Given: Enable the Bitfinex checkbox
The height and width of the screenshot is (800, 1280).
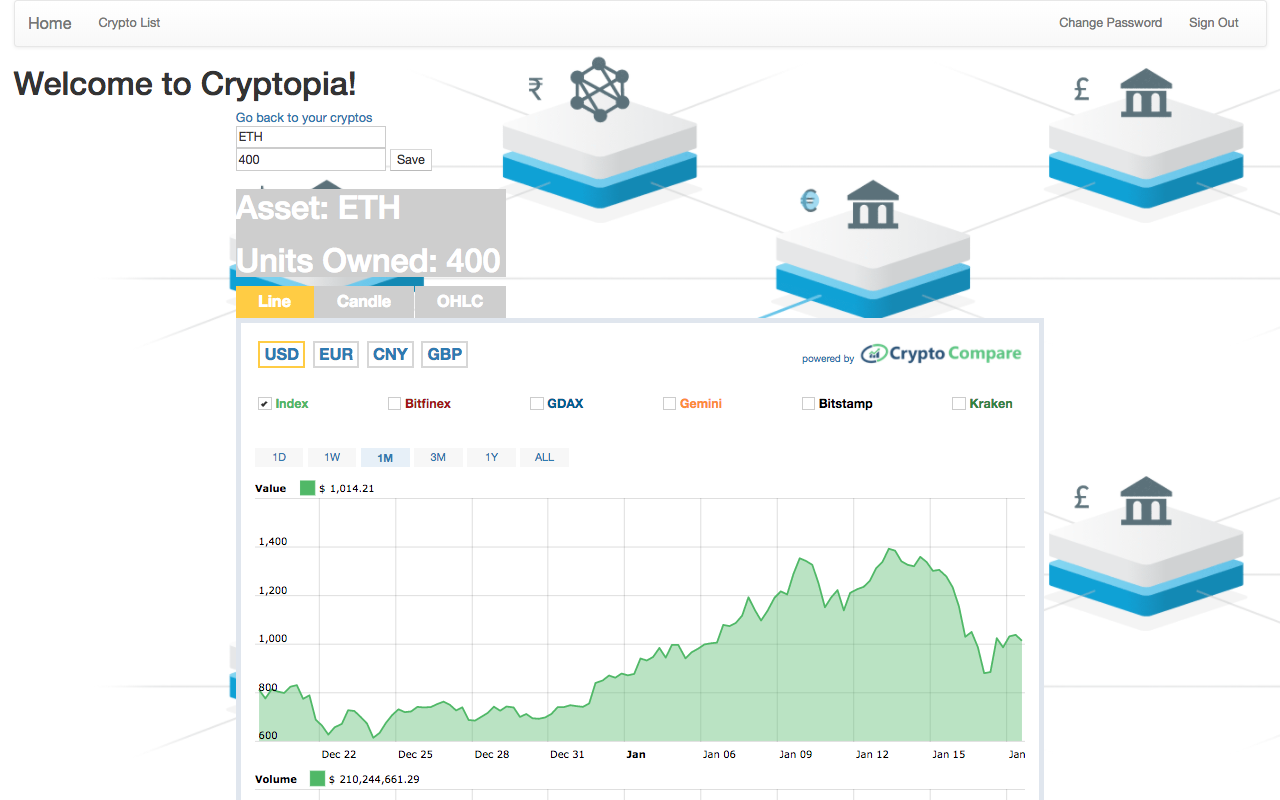Looking at the screenshot, I should click(394, 404).
